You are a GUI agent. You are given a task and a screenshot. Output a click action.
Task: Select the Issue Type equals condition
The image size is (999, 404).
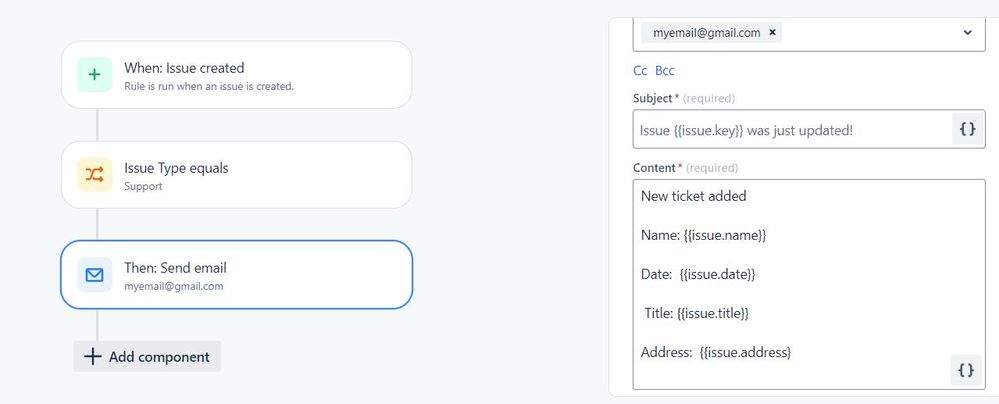coord(236,175)
